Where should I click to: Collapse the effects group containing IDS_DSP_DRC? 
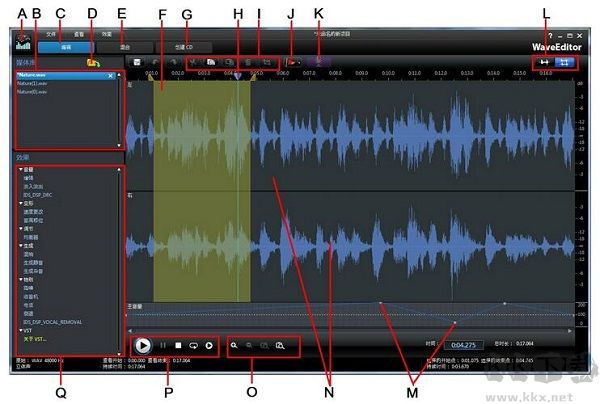click(21, 169)
